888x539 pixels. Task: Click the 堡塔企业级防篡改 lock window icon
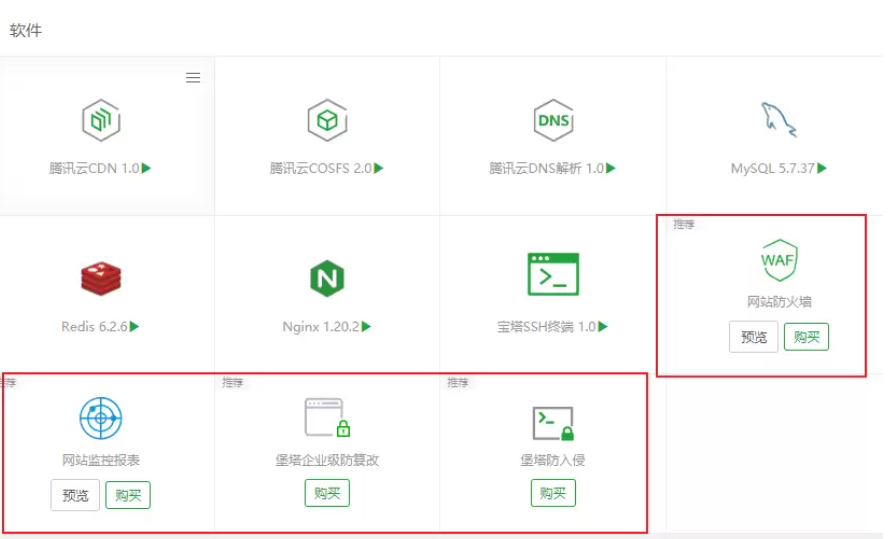coord(327,418)
